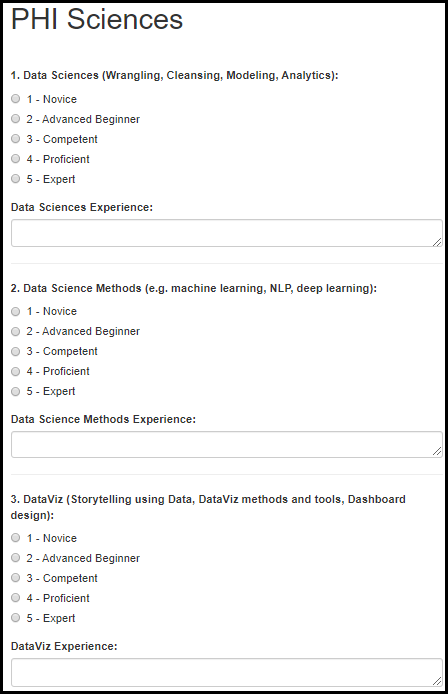Click resize grip of DataViz Experience textarea

[x=437, y=681]
